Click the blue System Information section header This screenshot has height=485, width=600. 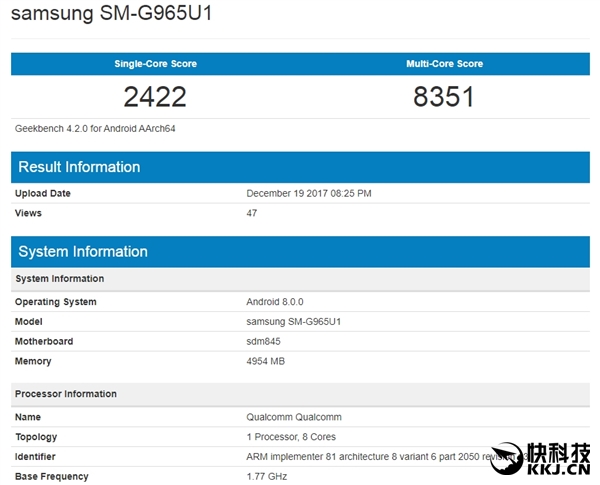pyautogui.click(x=83, y=252)
